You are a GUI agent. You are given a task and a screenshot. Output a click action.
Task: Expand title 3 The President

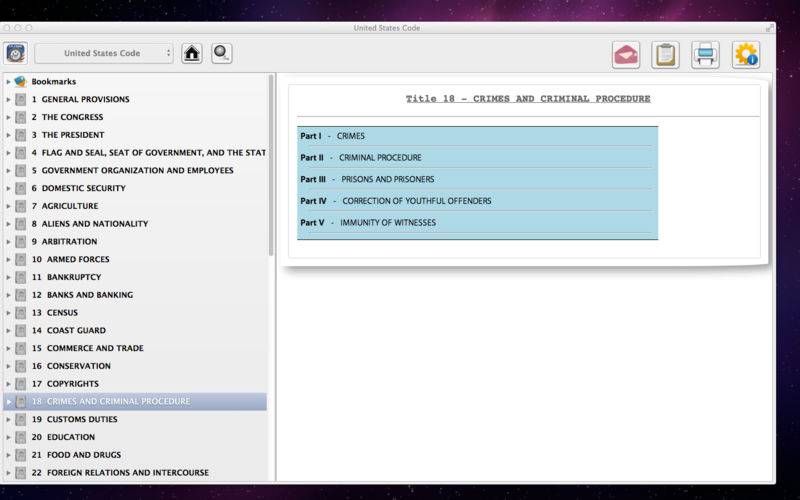(x=8, y=135)
